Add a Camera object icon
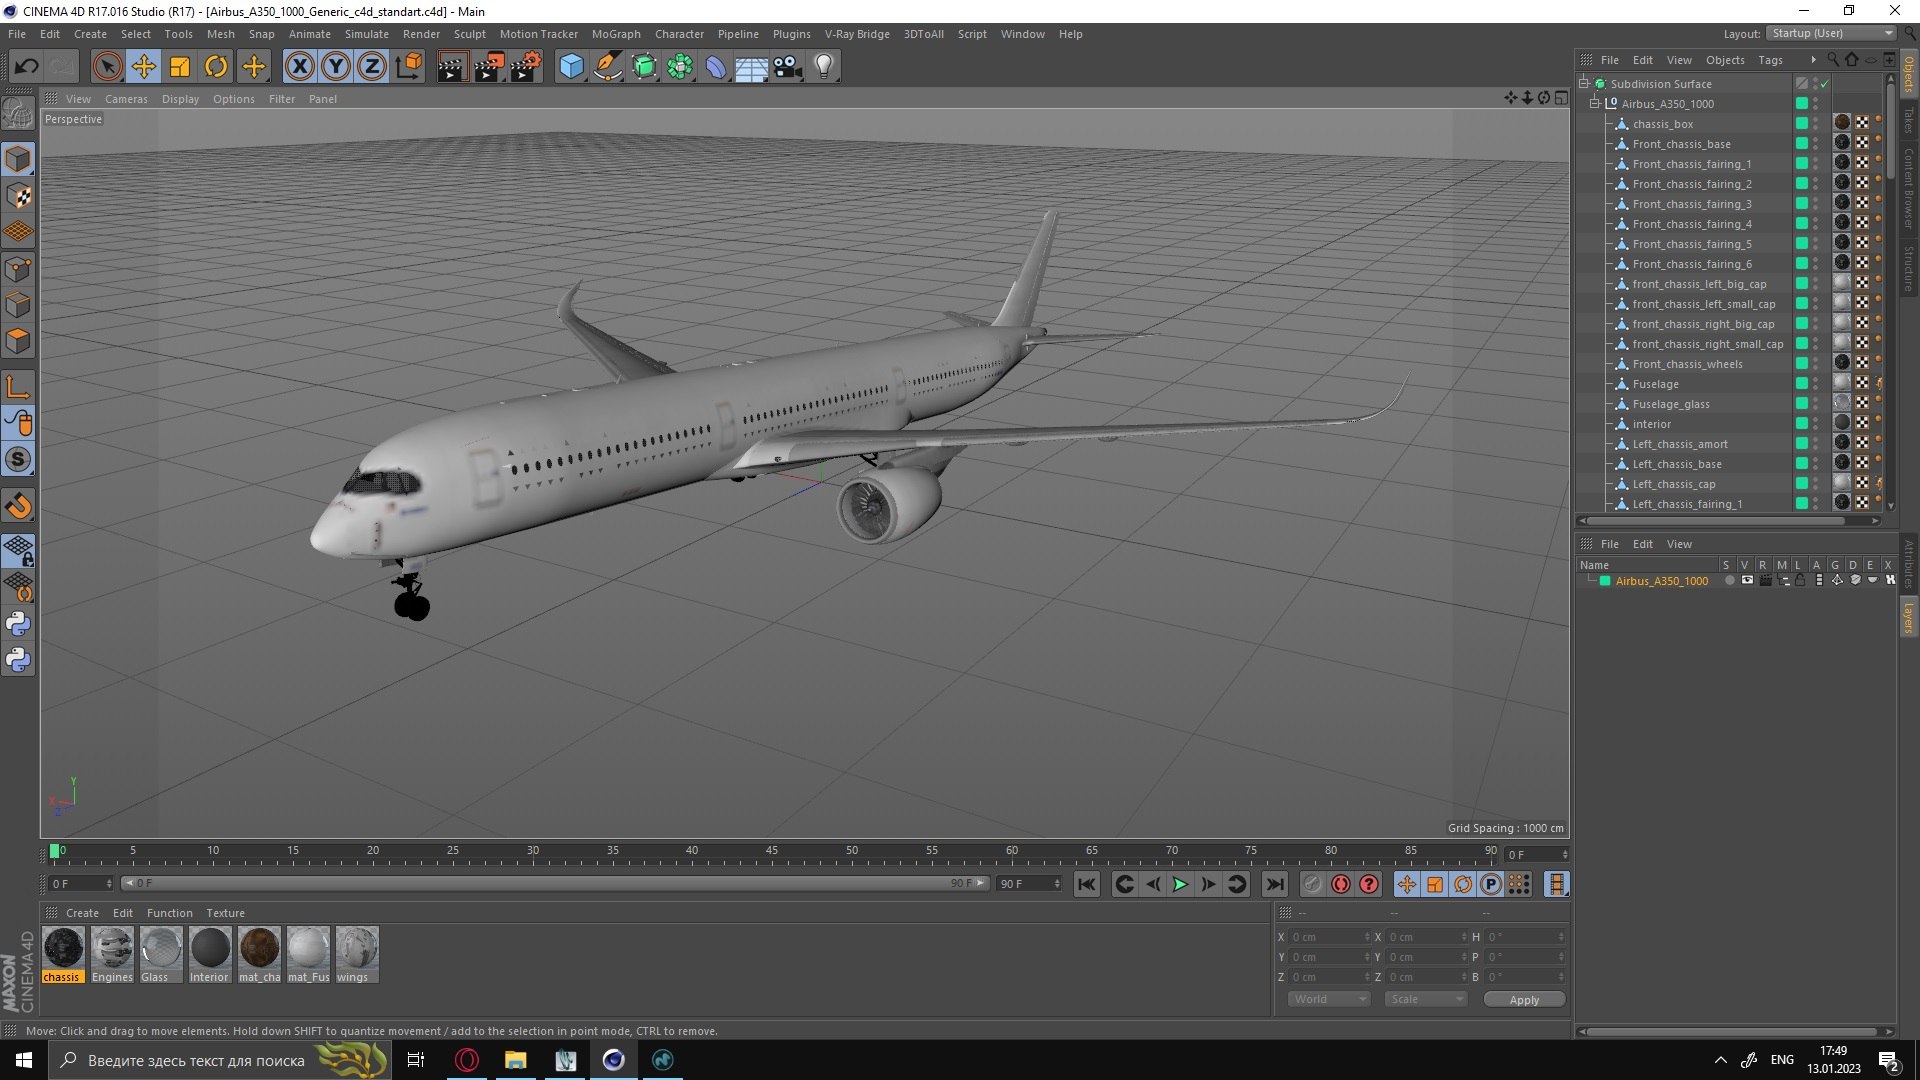 tap(788, 67)
